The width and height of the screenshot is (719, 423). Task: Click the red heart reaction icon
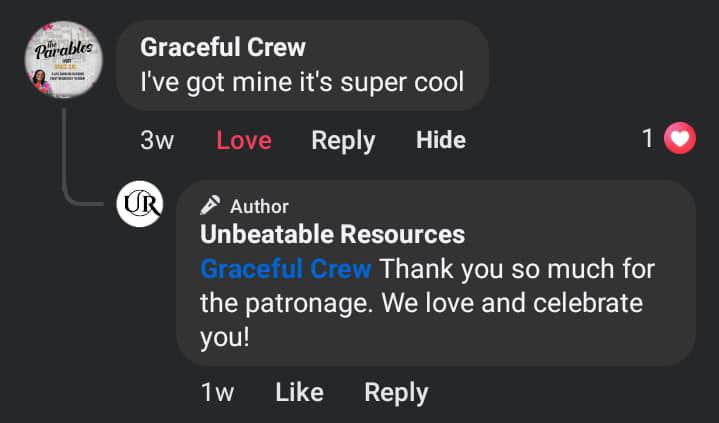click(681, 140)
